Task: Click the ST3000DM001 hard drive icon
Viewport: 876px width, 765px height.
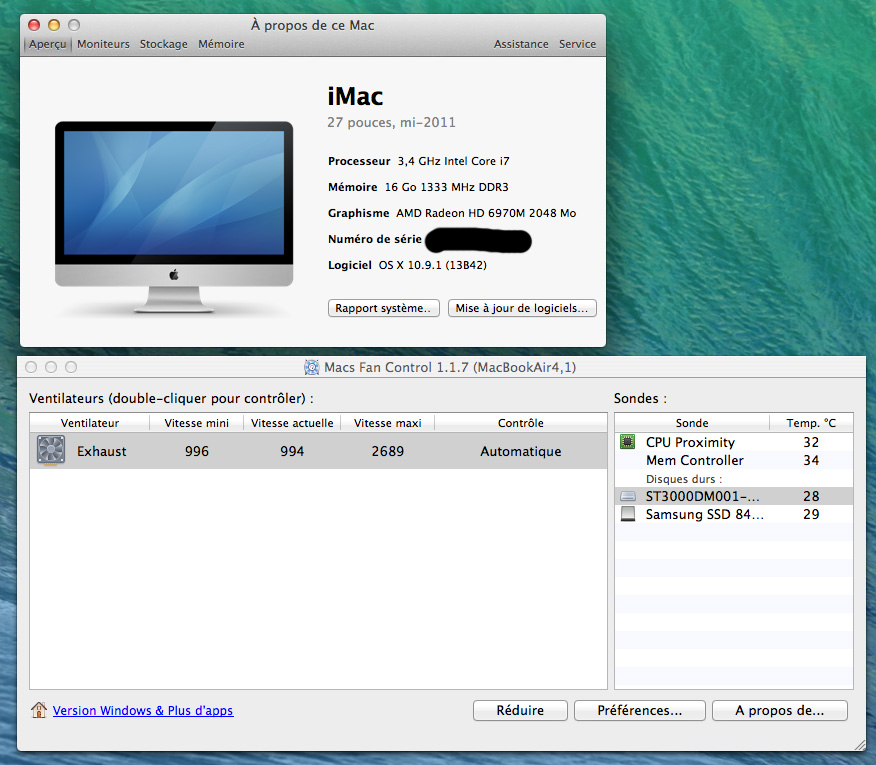Action: 628,496
